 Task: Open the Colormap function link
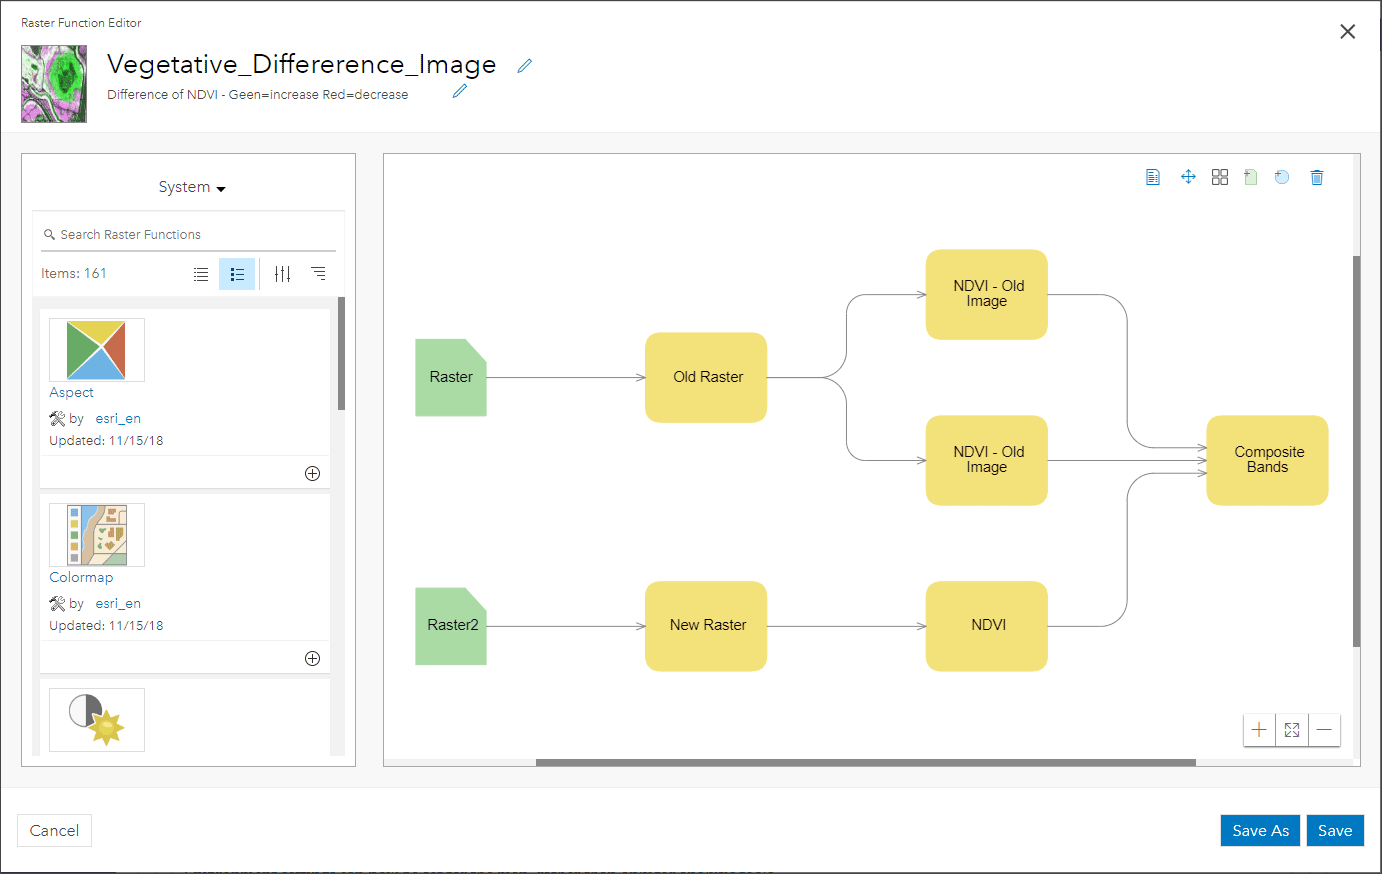(81, 577)
